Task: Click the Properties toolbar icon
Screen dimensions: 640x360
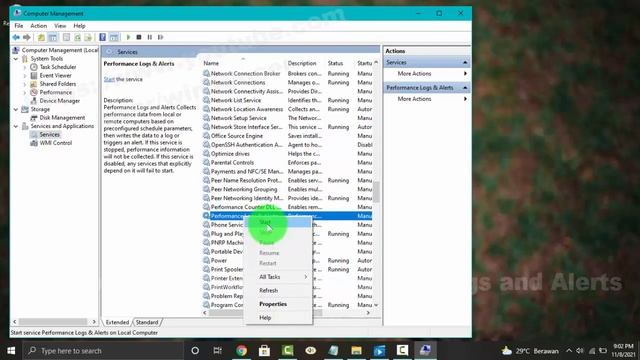Action: tap(66, 37)
